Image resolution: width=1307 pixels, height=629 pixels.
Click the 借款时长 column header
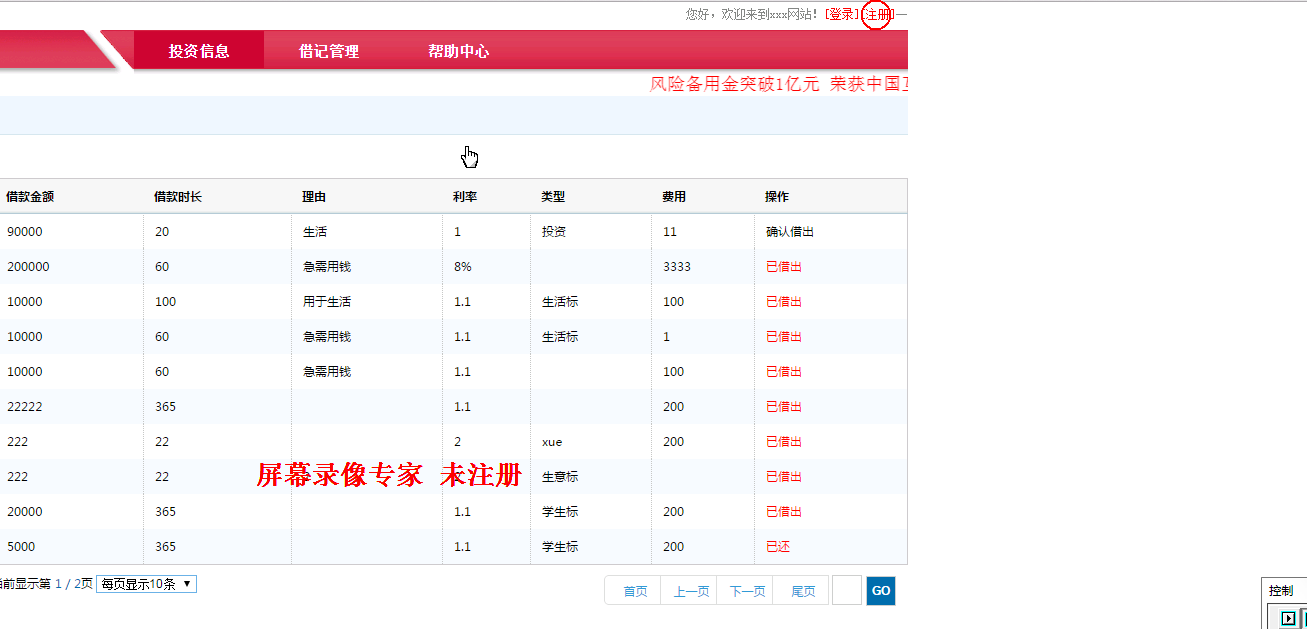(178, 197)
